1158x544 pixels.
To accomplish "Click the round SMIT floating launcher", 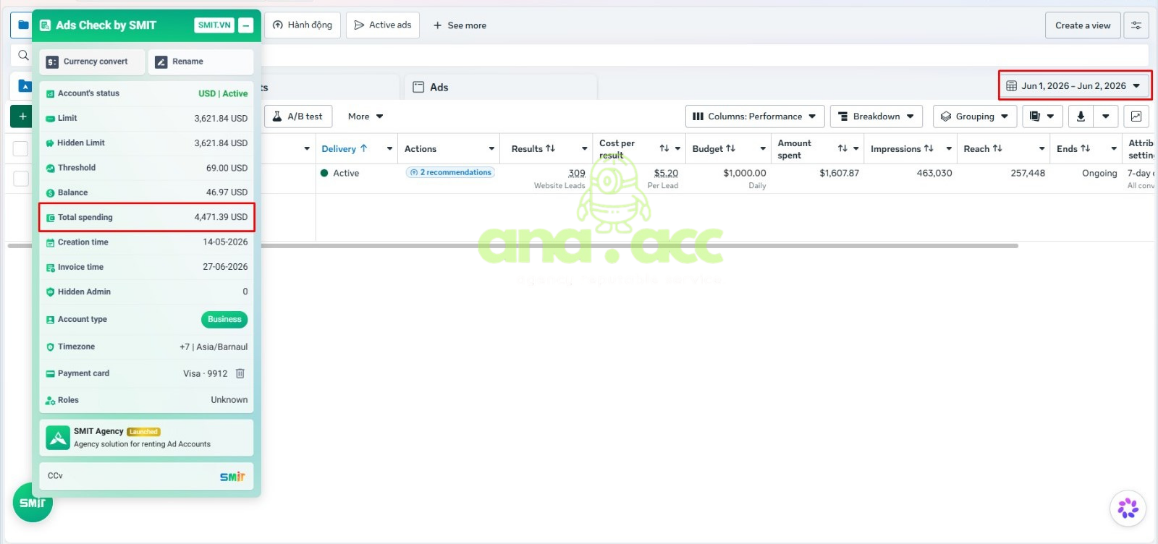I will (32, 503).
